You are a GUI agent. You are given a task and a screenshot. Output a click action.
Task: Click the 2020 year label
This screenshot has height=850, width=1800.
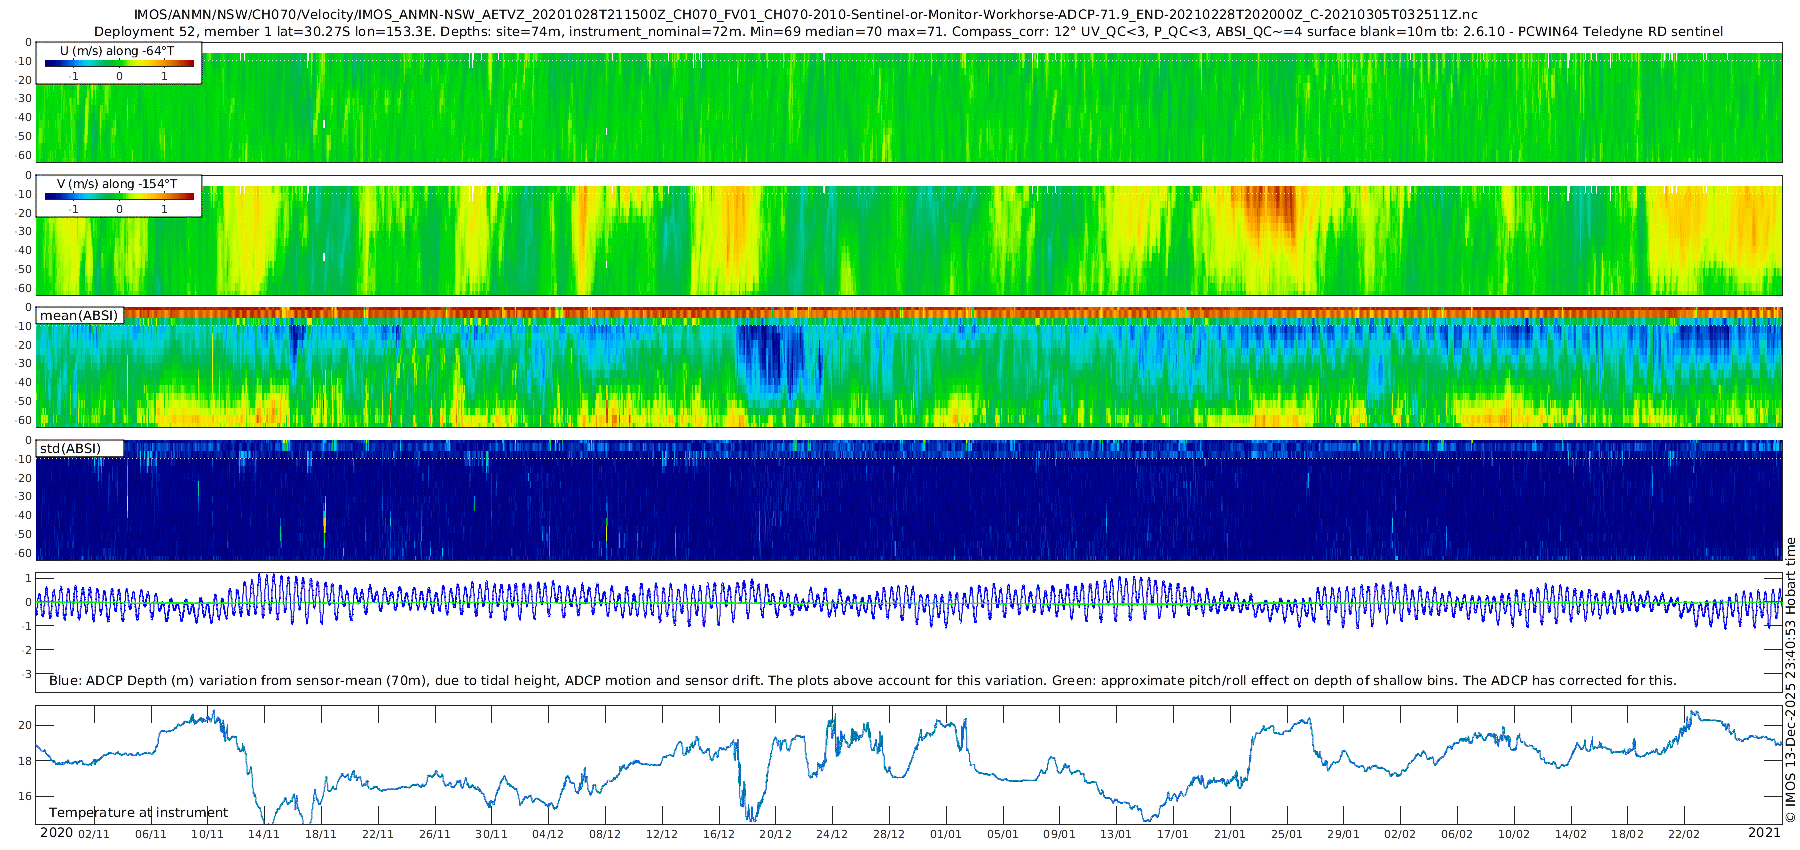[56, 833]
